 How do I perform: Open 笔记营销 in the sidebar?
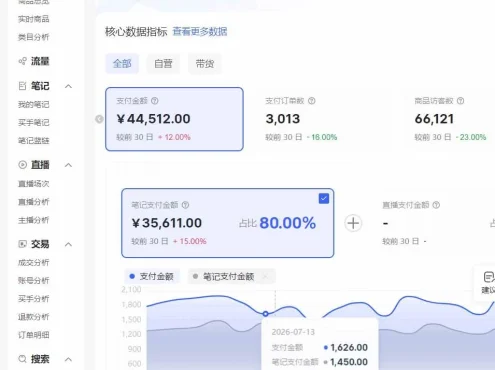coord(33,141)
